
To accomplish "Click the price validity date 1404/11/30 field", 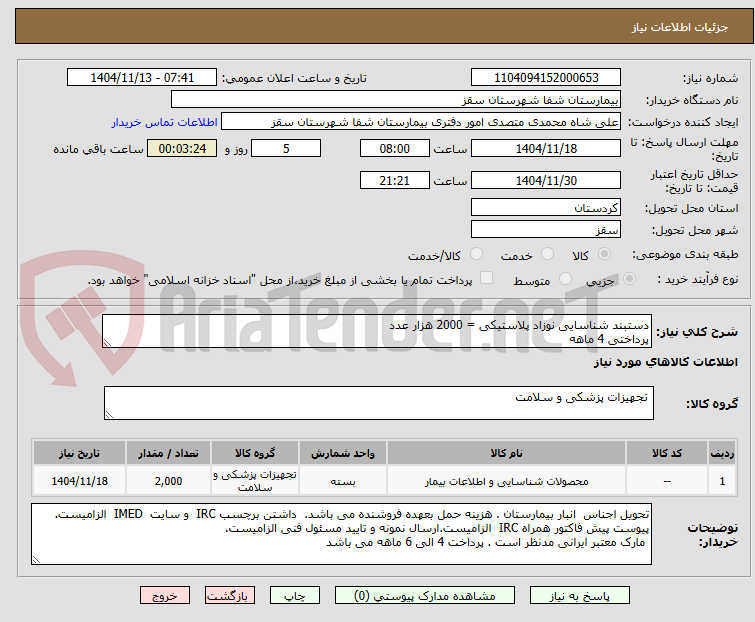I will coord(546,180).
